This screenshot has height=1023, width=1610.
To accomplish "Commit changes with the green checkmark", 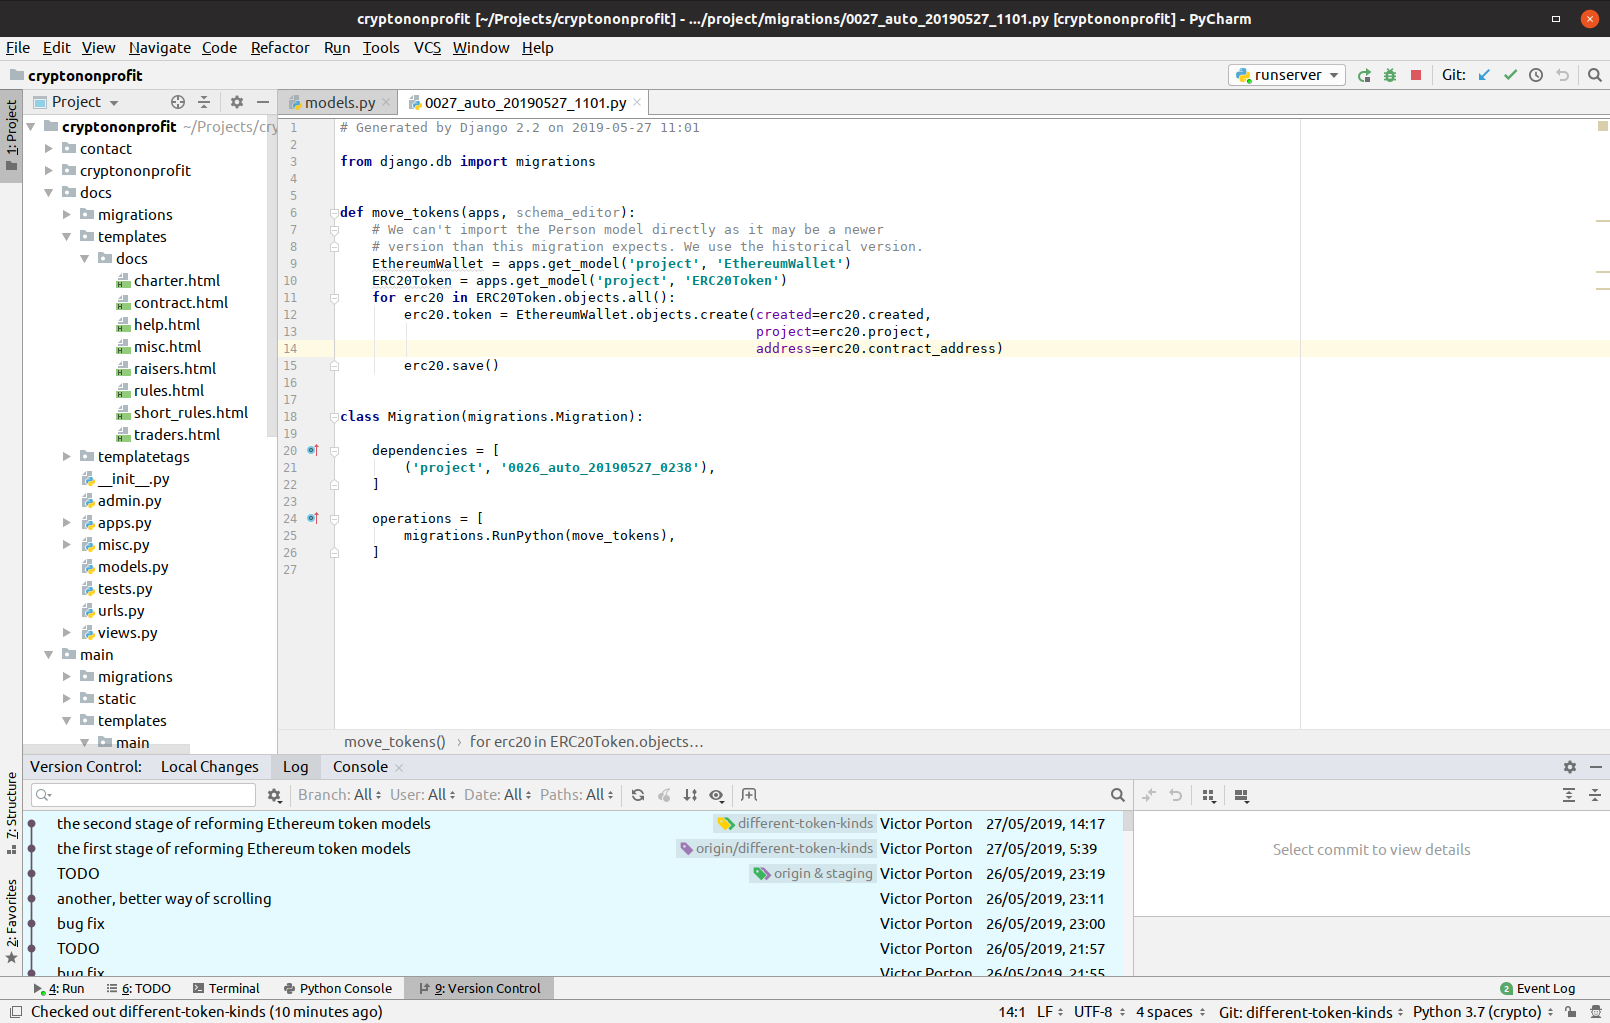I will point(1510,75).
